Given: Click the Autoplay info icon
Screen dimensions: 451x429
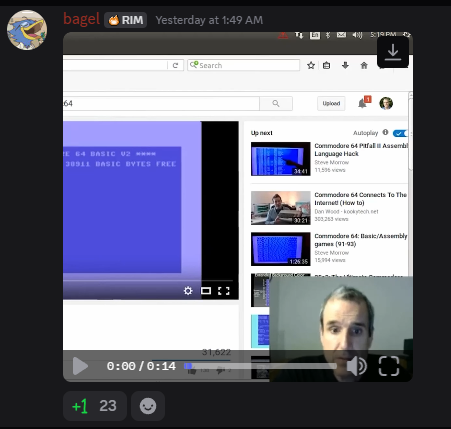Looking at the screenshot, I should pos(385,132).
